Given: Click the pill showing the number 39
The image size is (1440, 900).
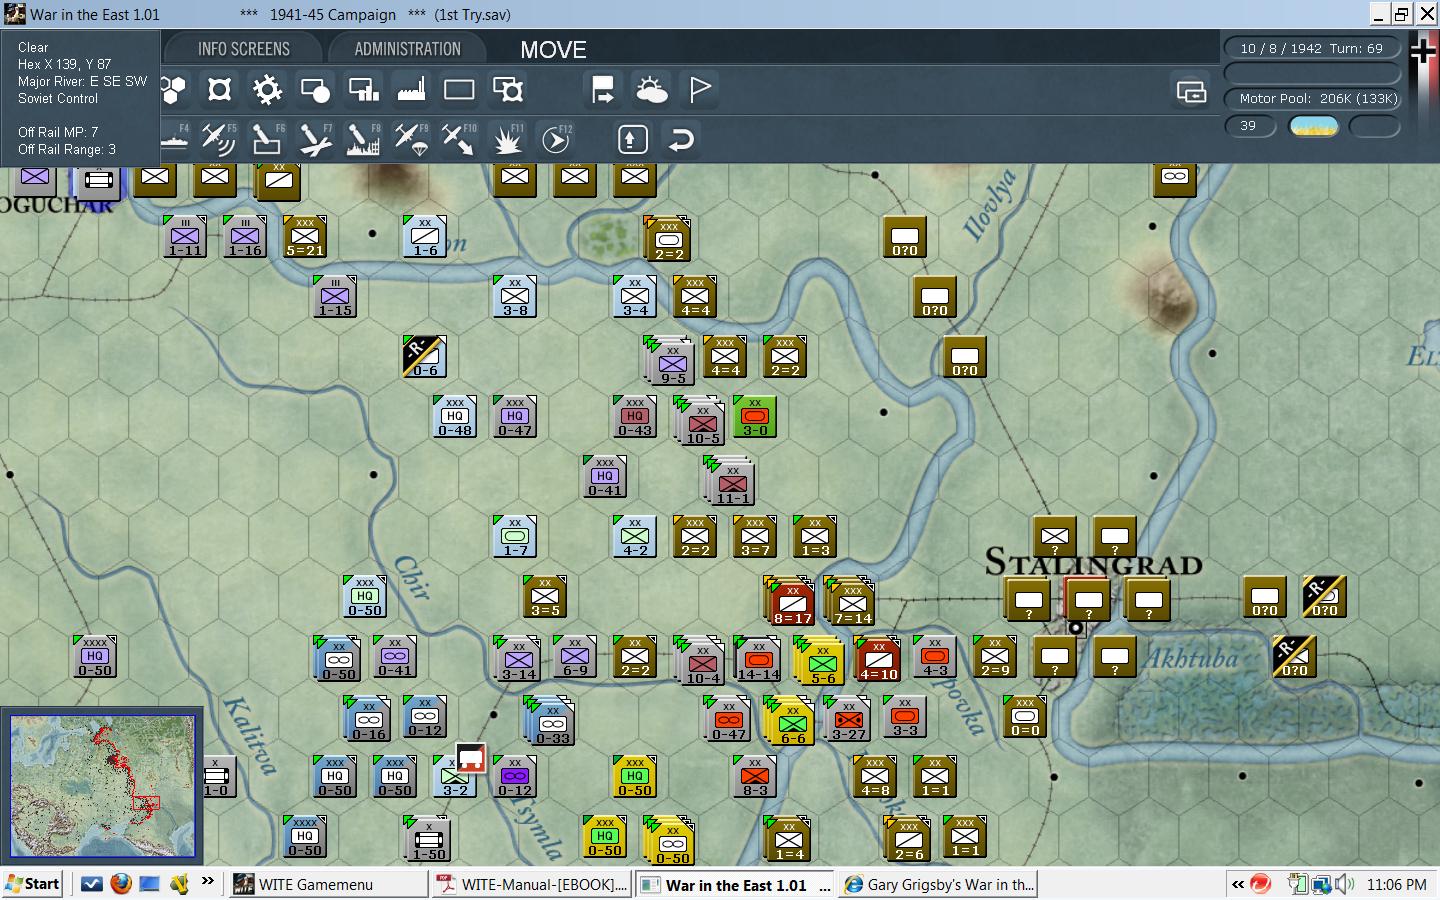Looking at the screenshot, I should pyautogui.click(x=1249, y=126).
